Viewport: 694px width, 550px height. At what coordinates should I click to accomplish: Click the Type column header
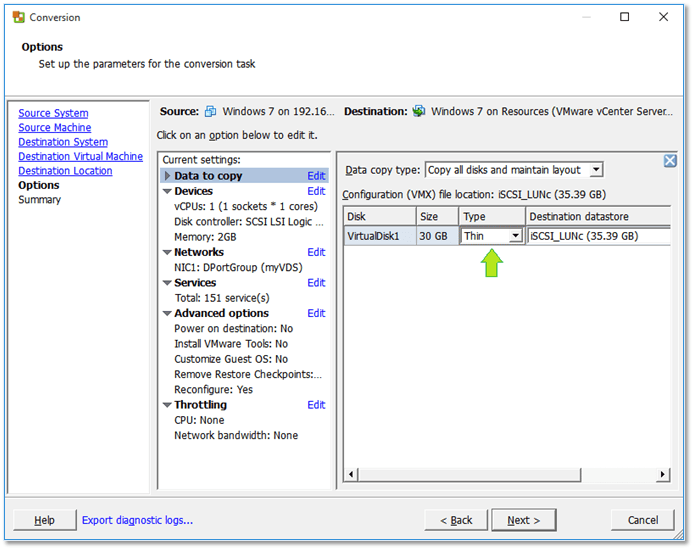point(492,216)
